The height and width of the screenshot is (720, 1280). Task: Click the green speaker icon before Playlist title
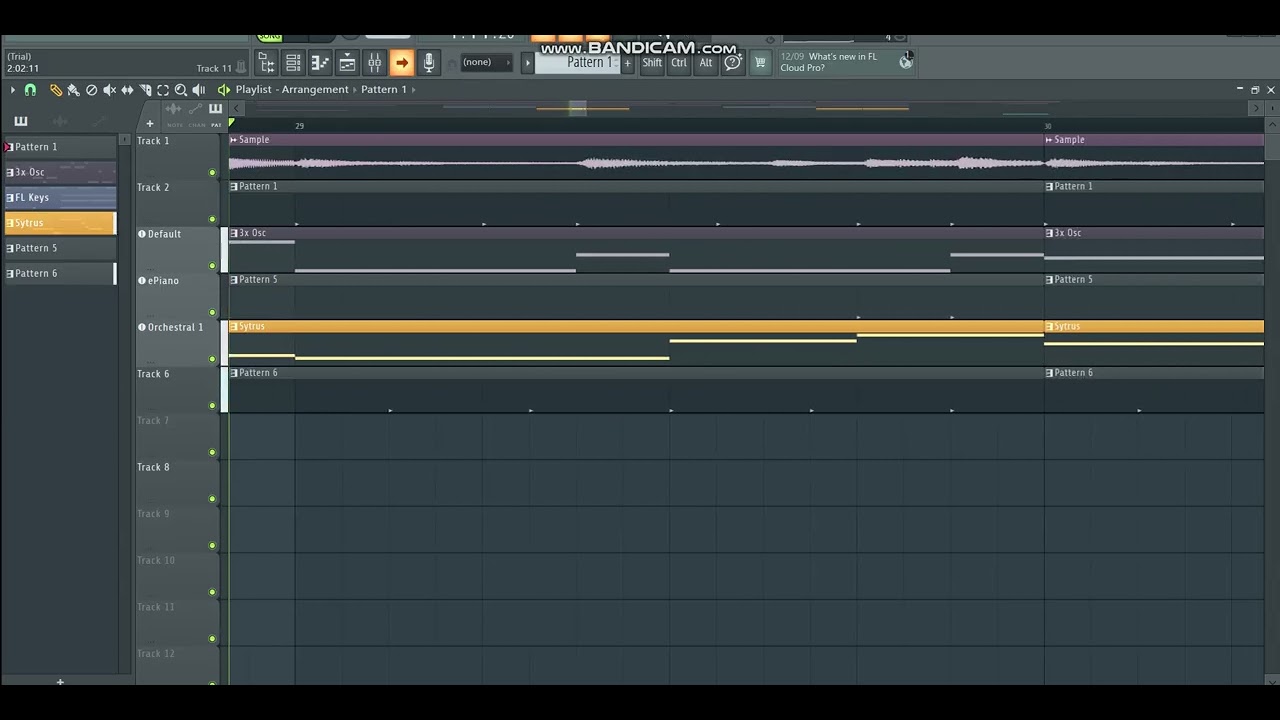224,90
